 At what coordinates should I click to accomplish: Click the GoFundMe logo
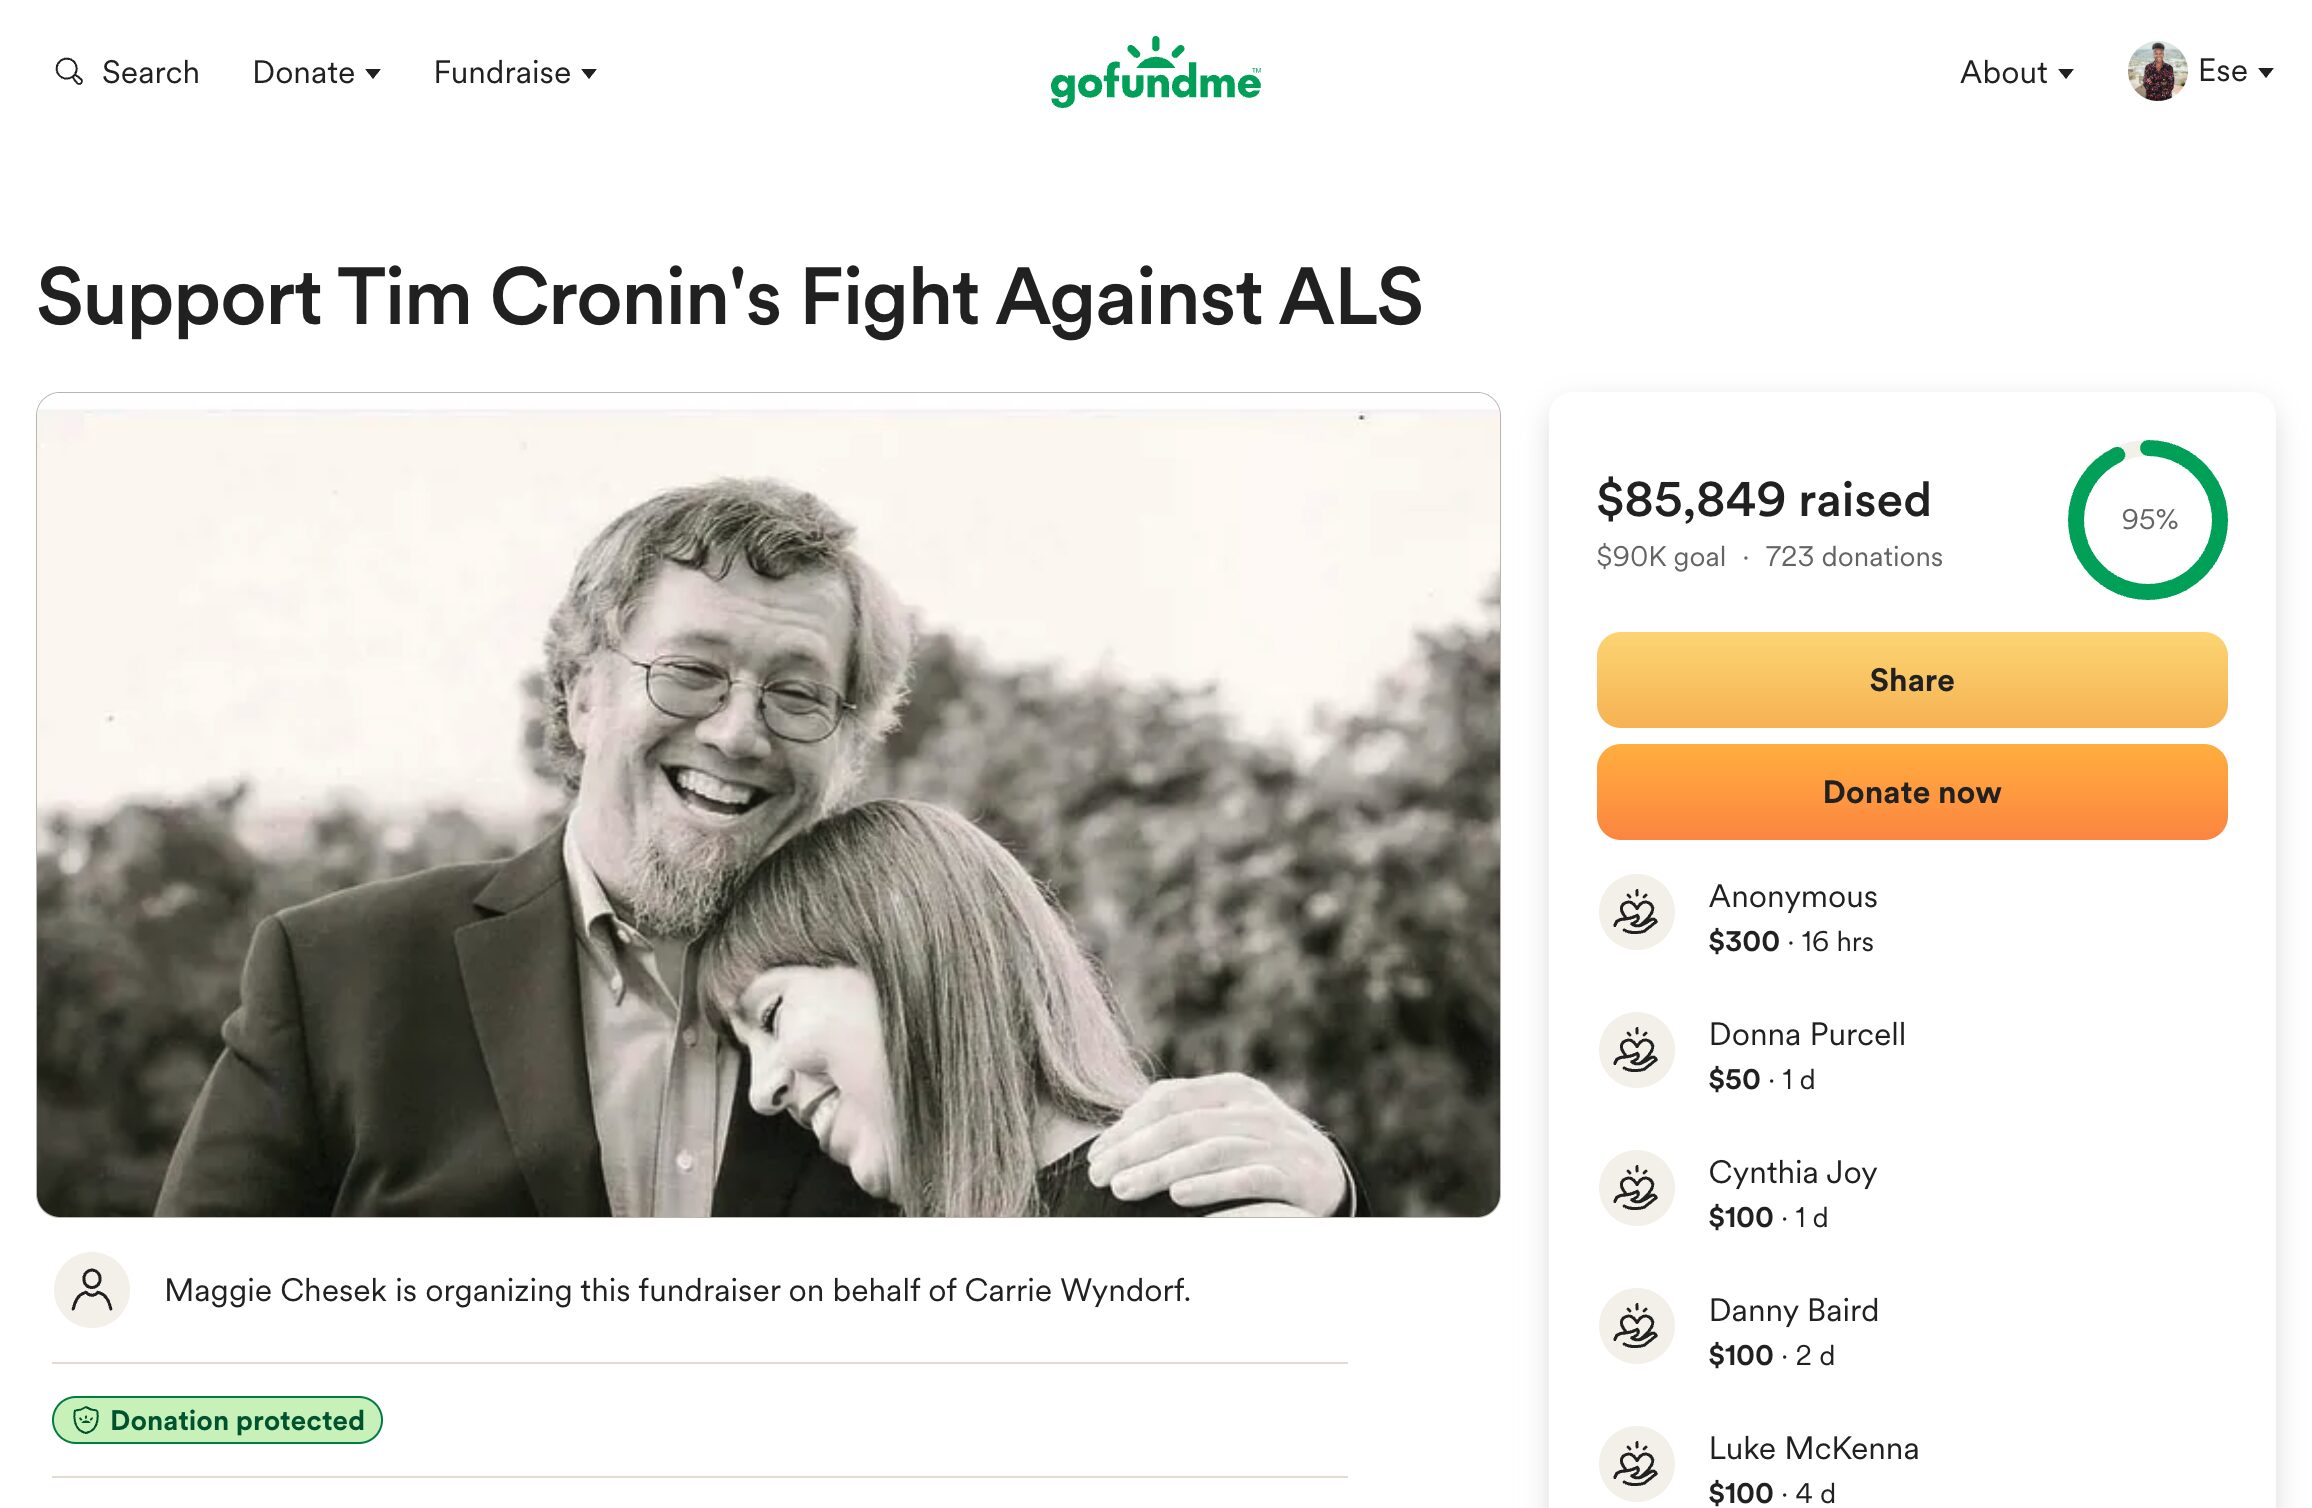click(x=1155, y=74)
